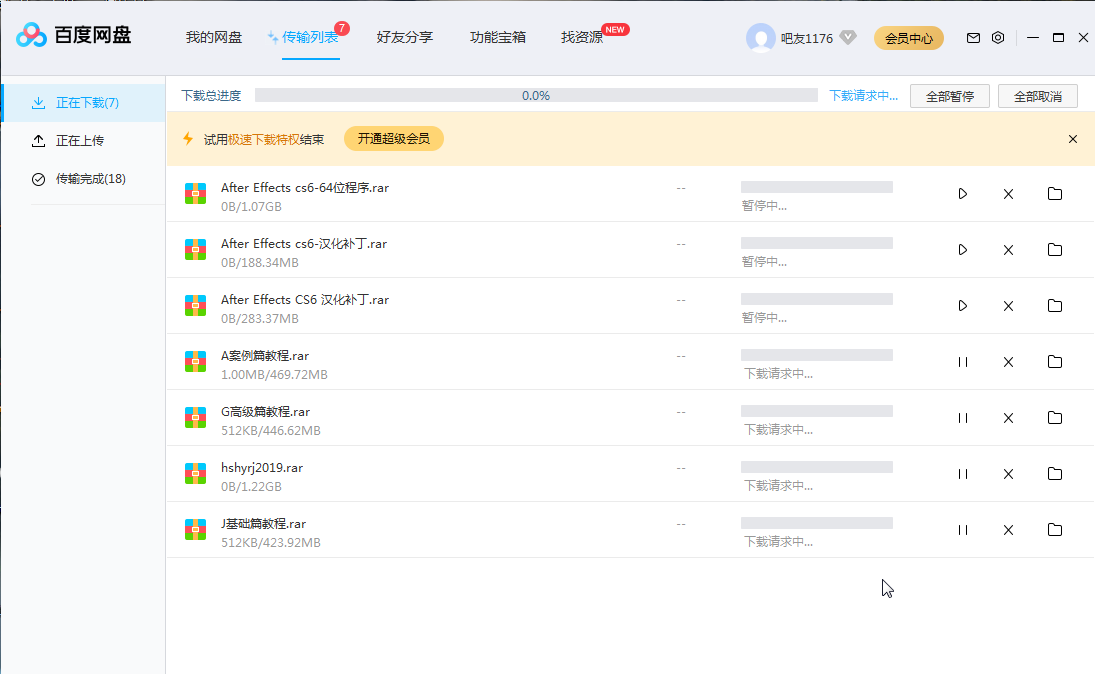Click 极速下载特权 link in banner
Image resolution: width=1095 pixels, height=674 pixels.
(x=263, y=140)
